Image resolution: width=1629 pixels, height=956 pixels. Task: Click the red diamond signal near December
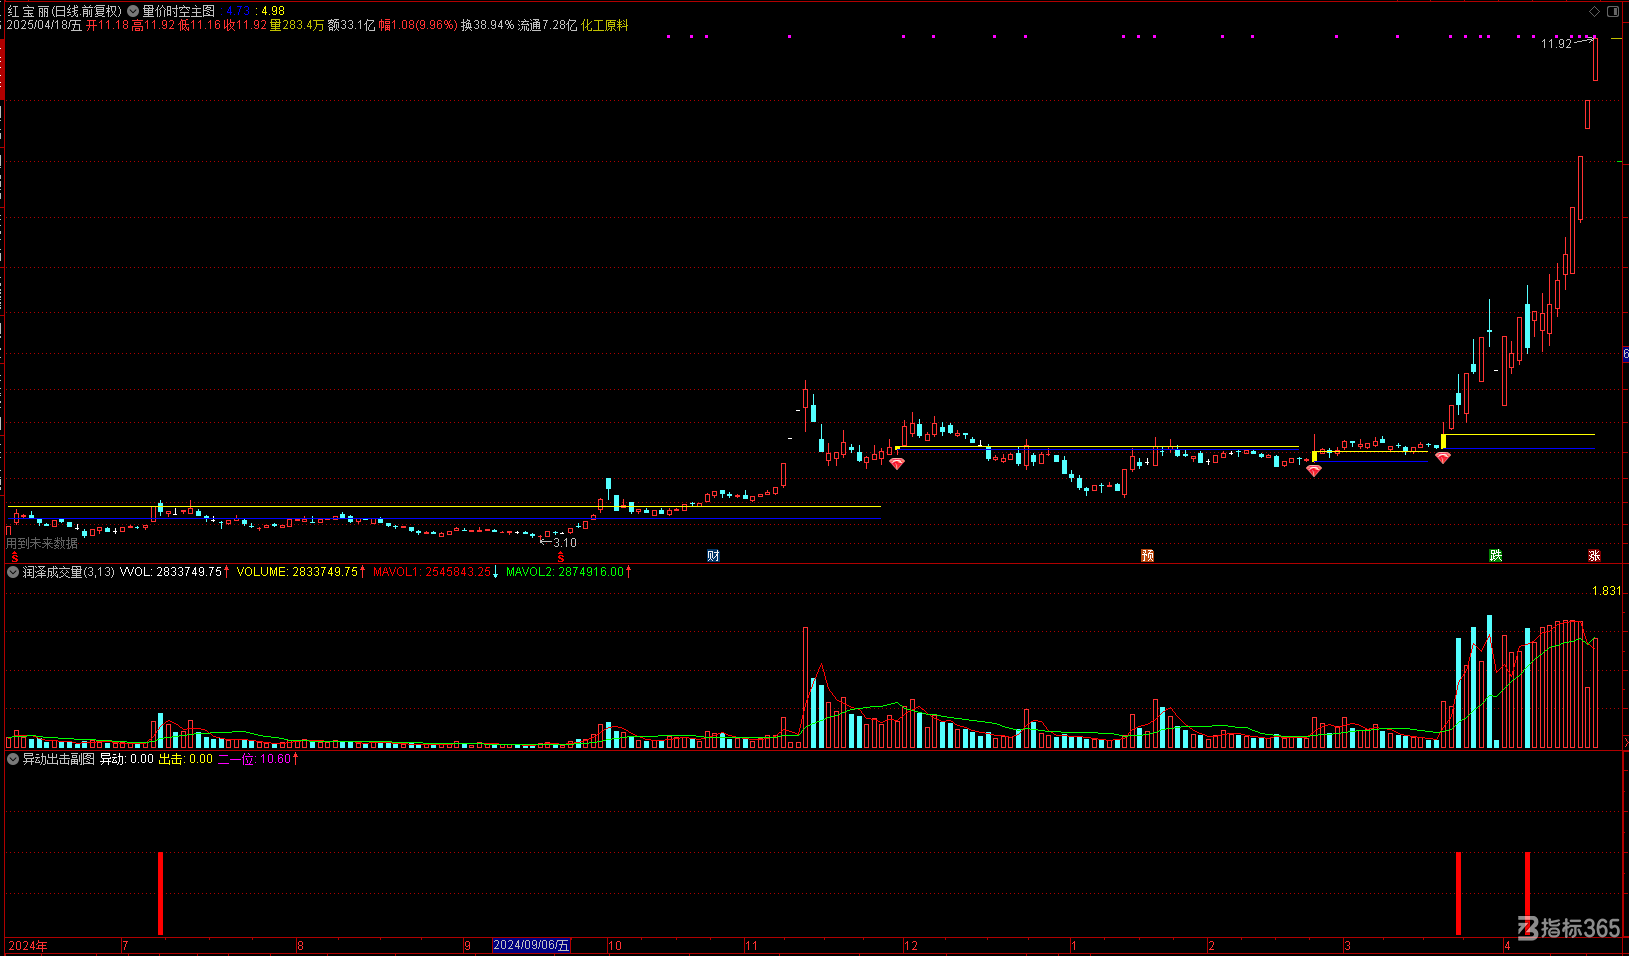pos(897,464)
